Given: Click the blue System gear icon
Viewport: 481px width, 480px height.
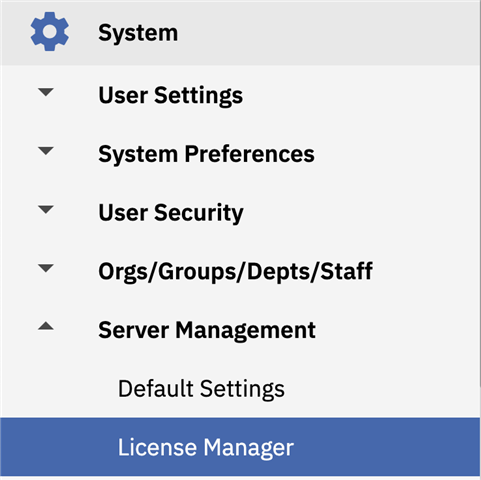Looking at the screenshot, I should click(50, 32).
